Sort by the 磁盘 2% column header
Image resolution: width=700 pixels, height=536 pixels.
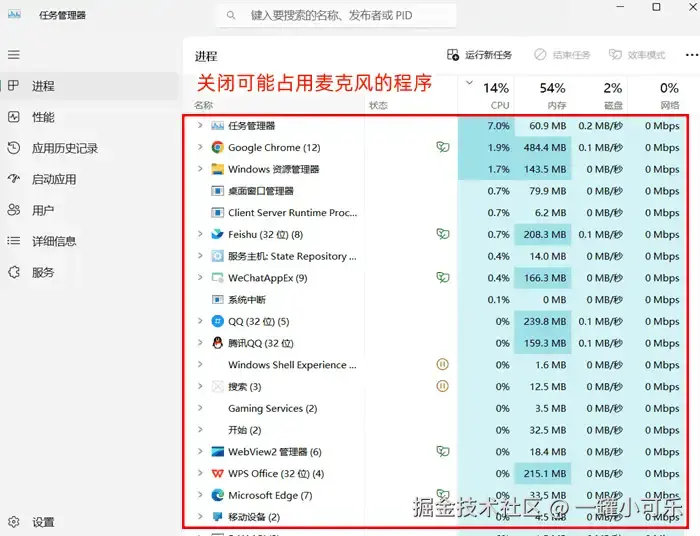600,95
